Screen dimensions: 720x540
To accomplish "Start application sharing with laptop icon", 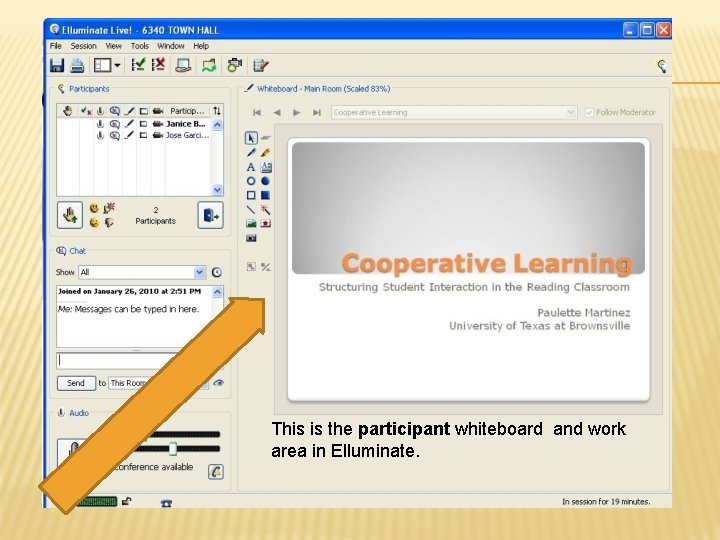I will (183, 65).
